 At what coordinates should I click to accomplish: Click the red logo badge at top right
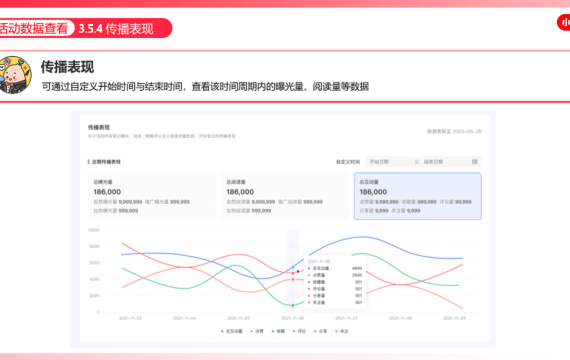[x=563, y=23]
